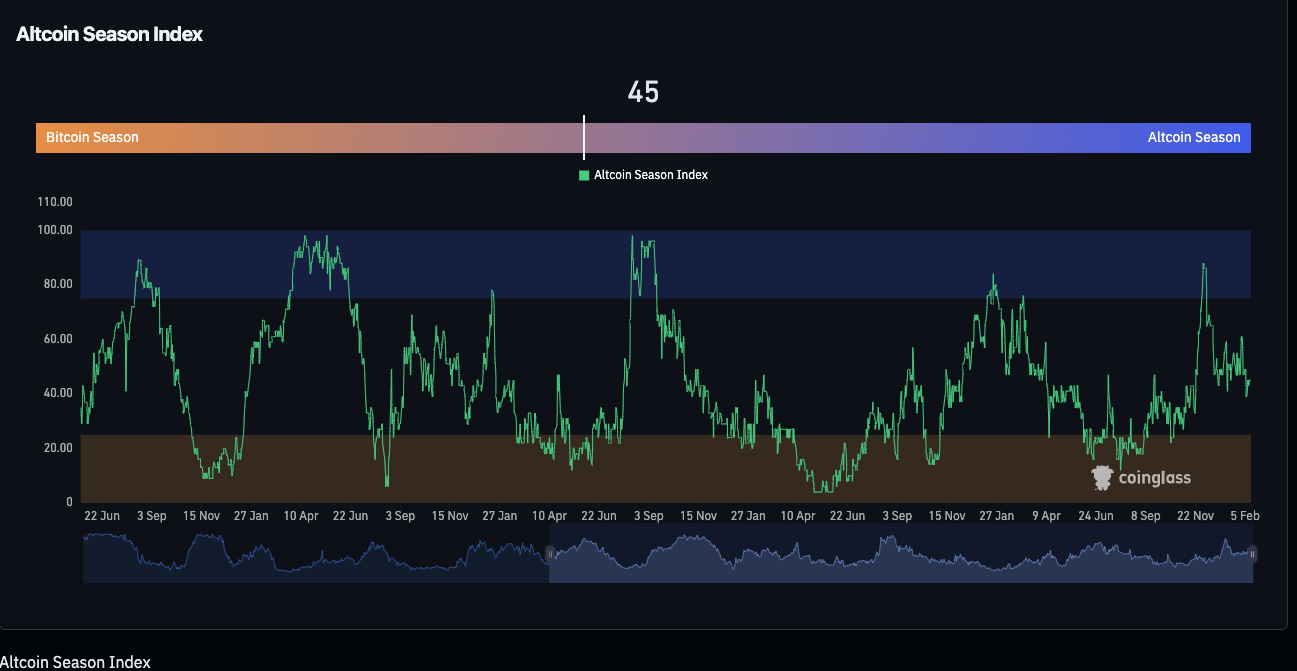1297x671 pixels.
Task: Click the 22 Jun axis date label
Action: [101, 515]
